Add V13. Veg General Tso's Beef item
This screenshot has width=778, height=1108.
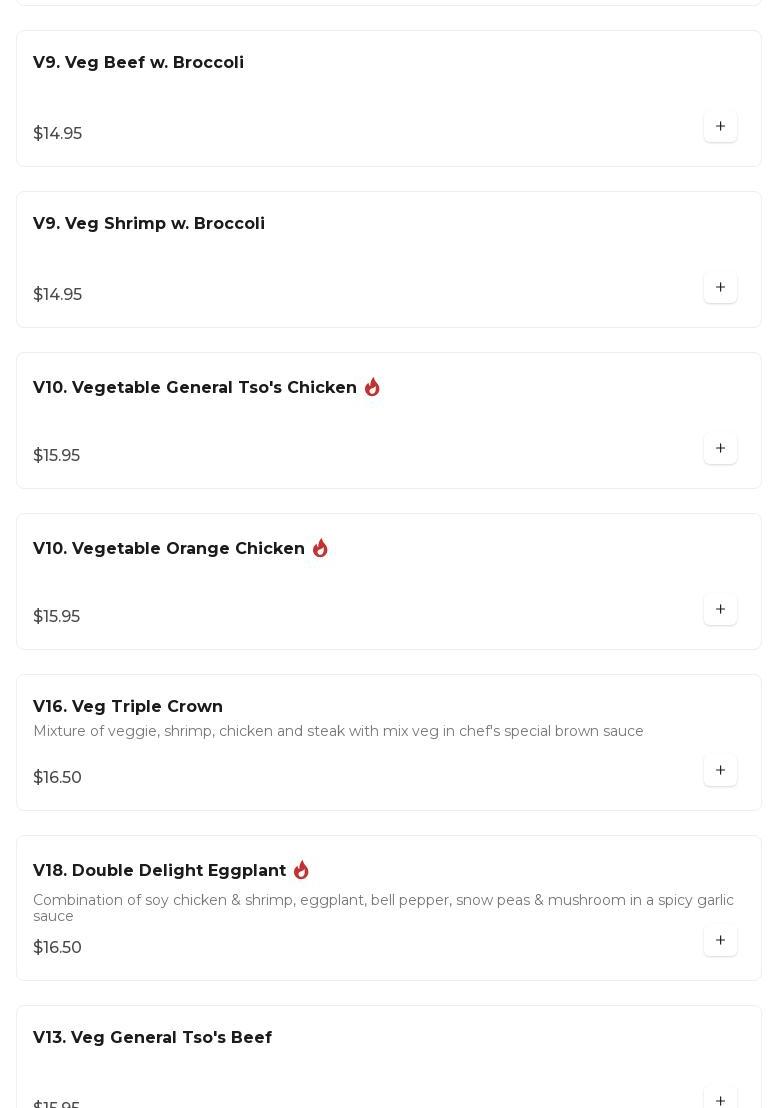(720, 1100)
